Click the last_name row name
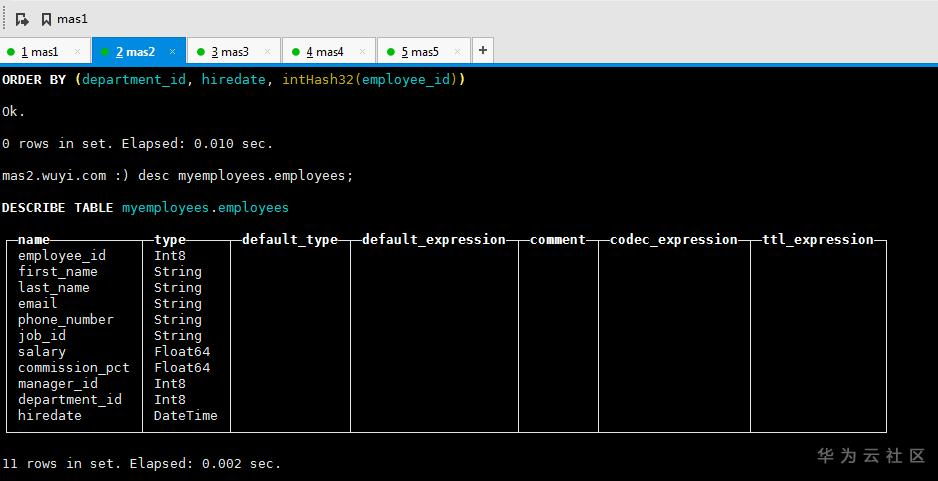 53,288
